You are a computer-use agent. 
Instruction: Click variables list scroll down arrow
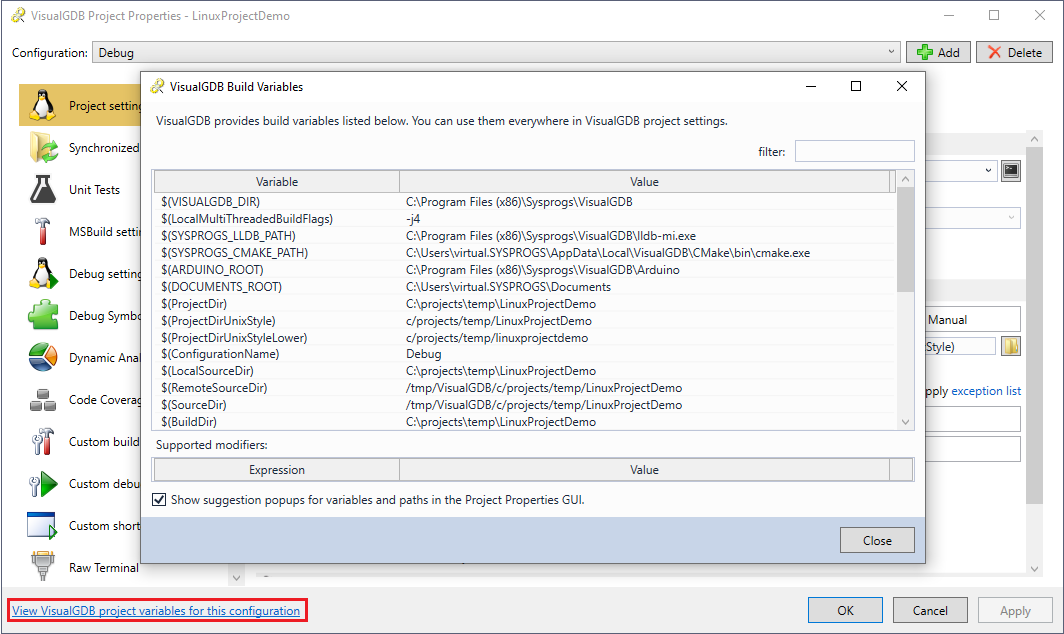click(905, 422)
